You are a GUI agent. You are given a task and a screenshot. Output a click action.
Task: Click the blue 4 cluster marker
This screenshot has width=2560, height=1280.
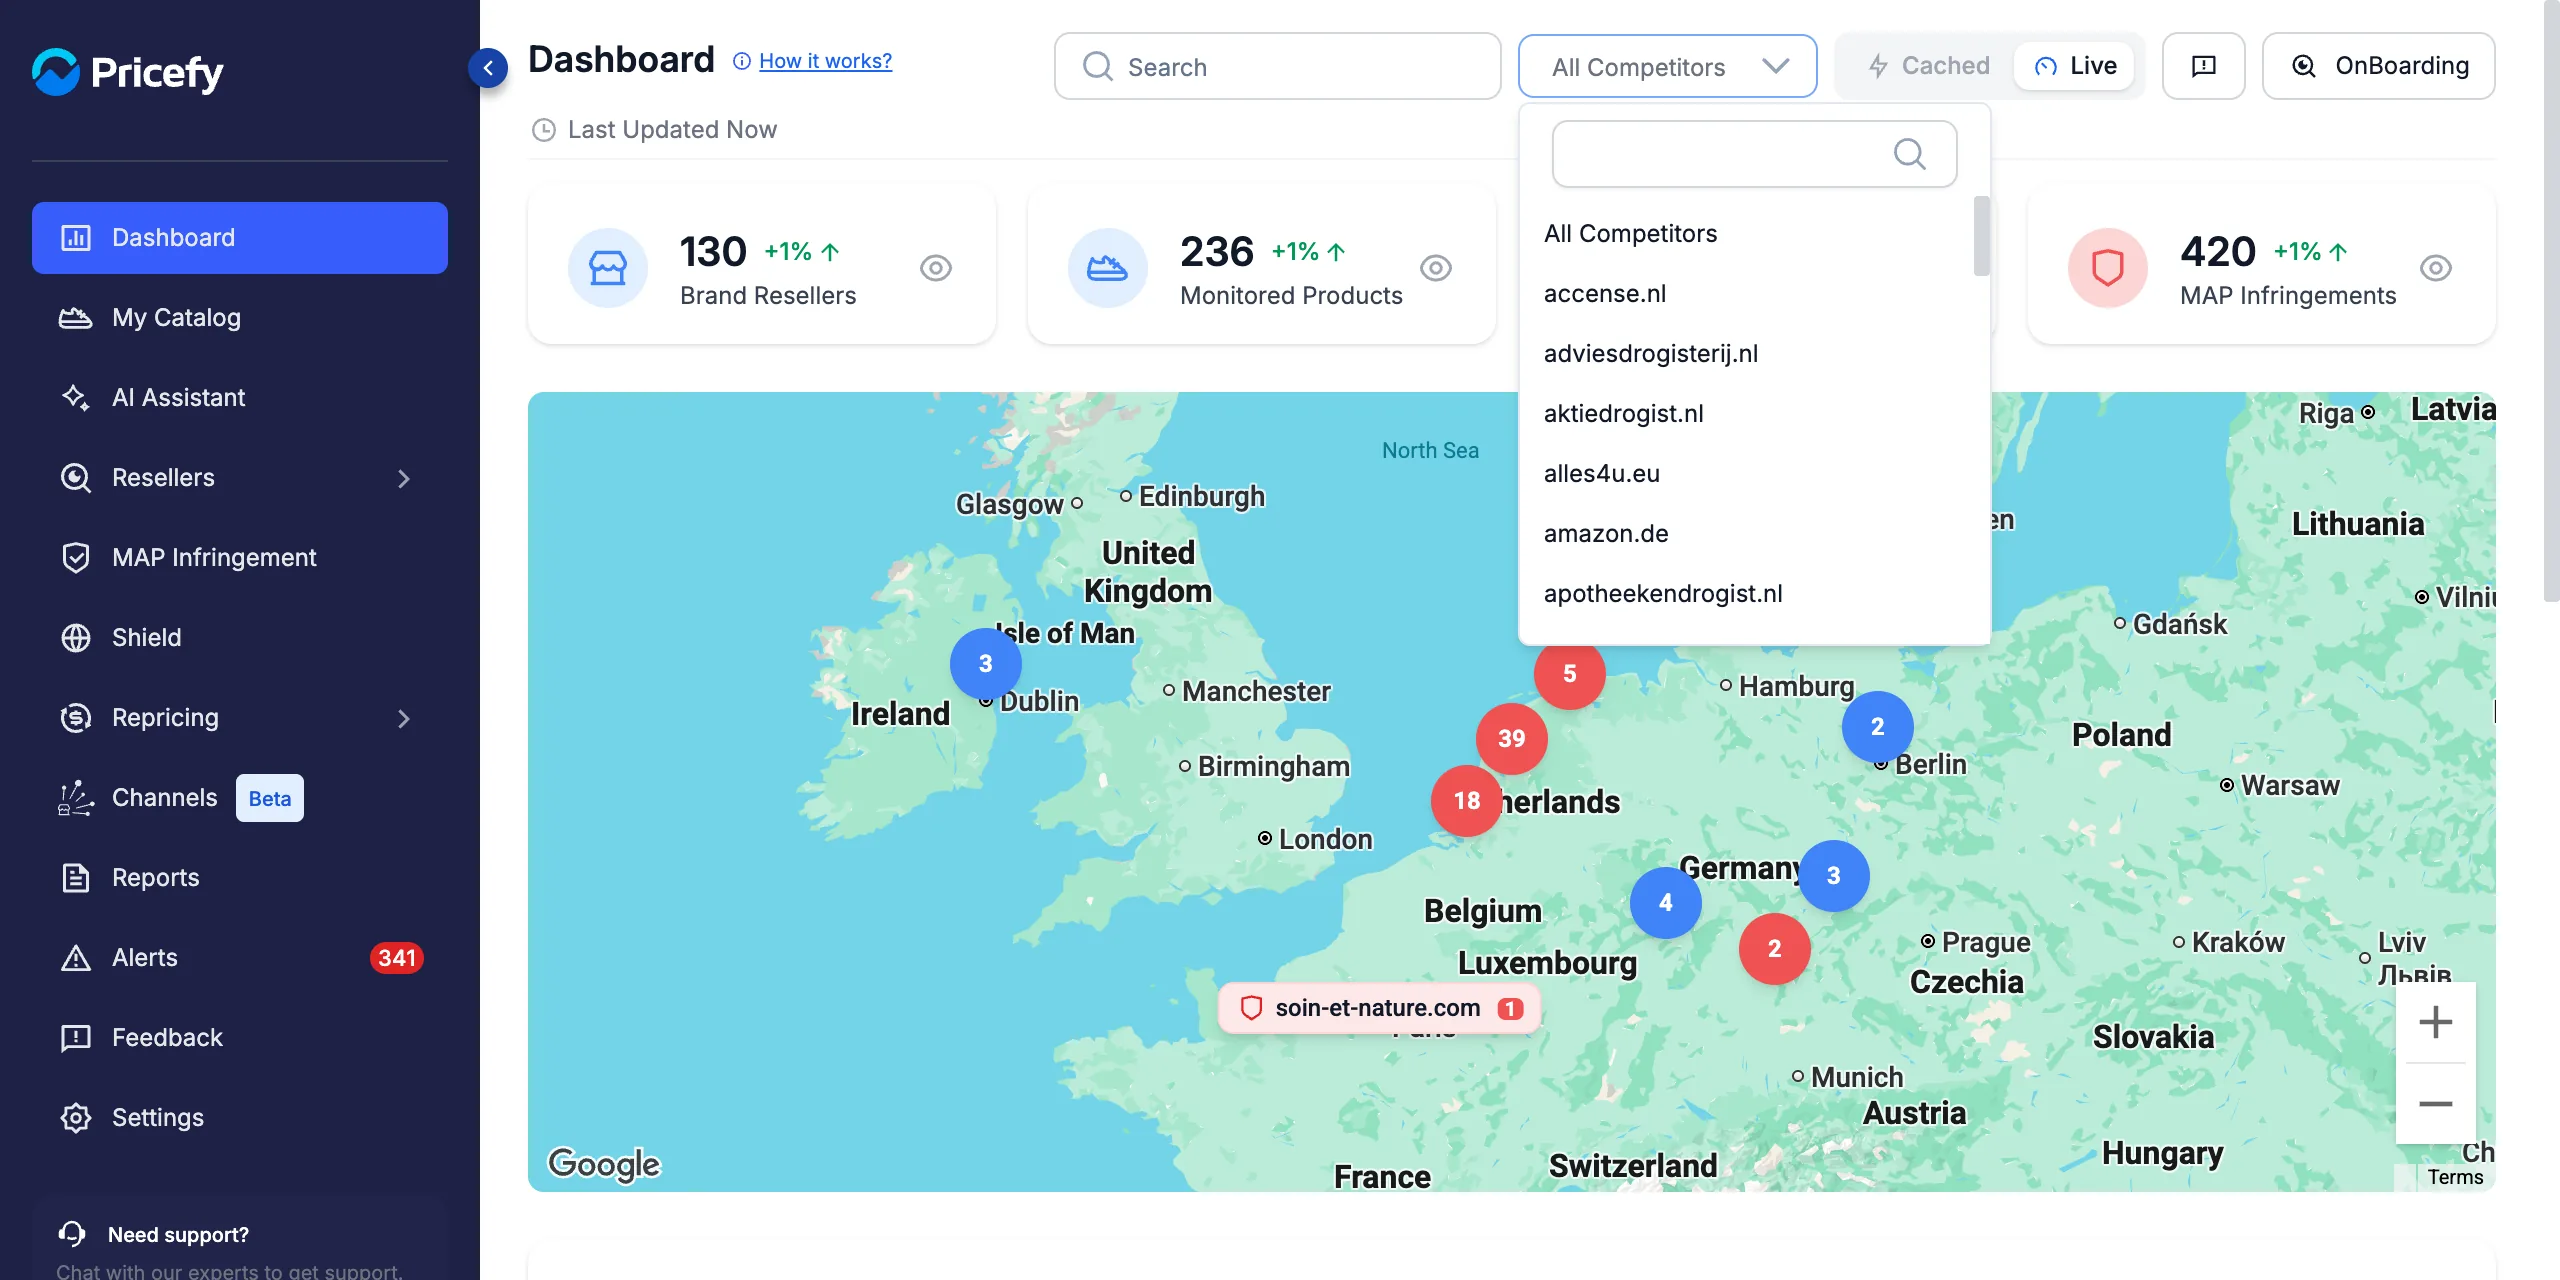[1665, 902]
